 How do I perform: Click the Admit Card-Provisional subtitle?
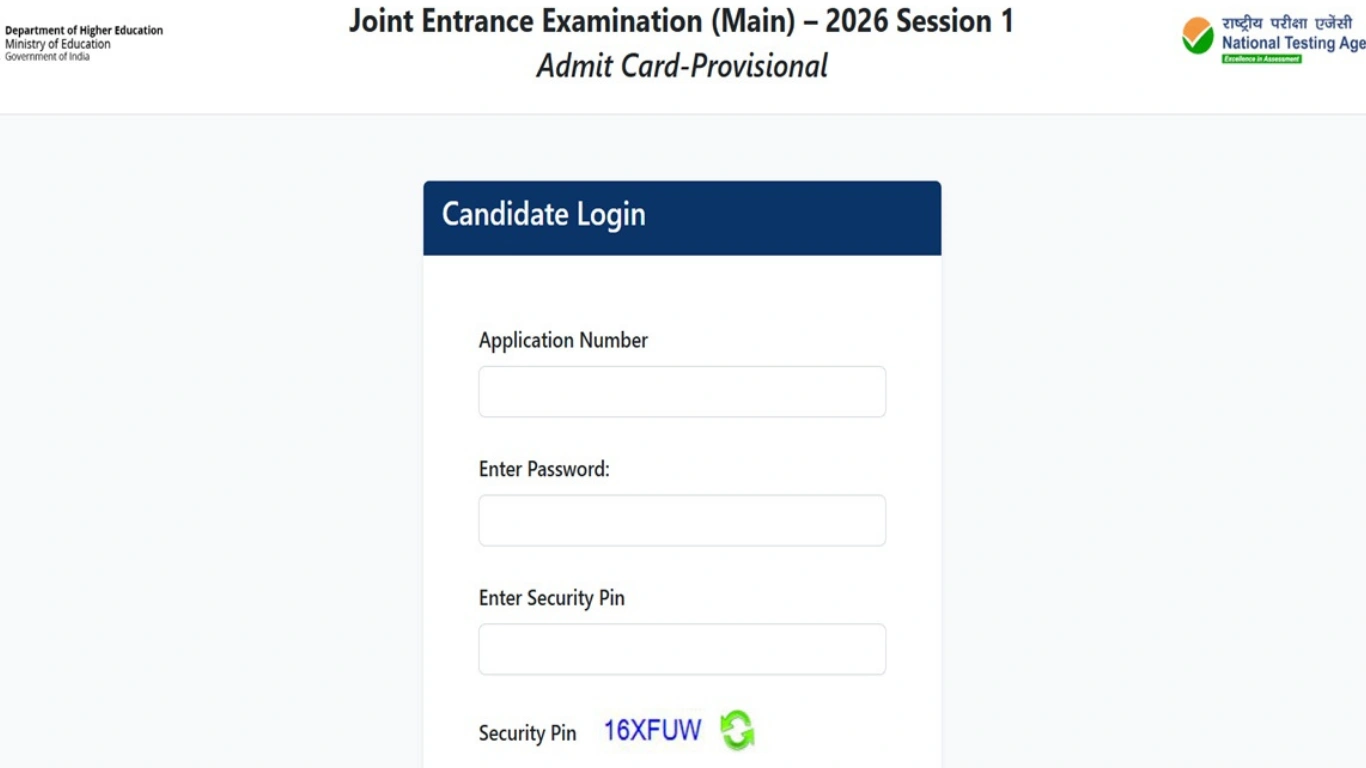[x=682, y=66]
